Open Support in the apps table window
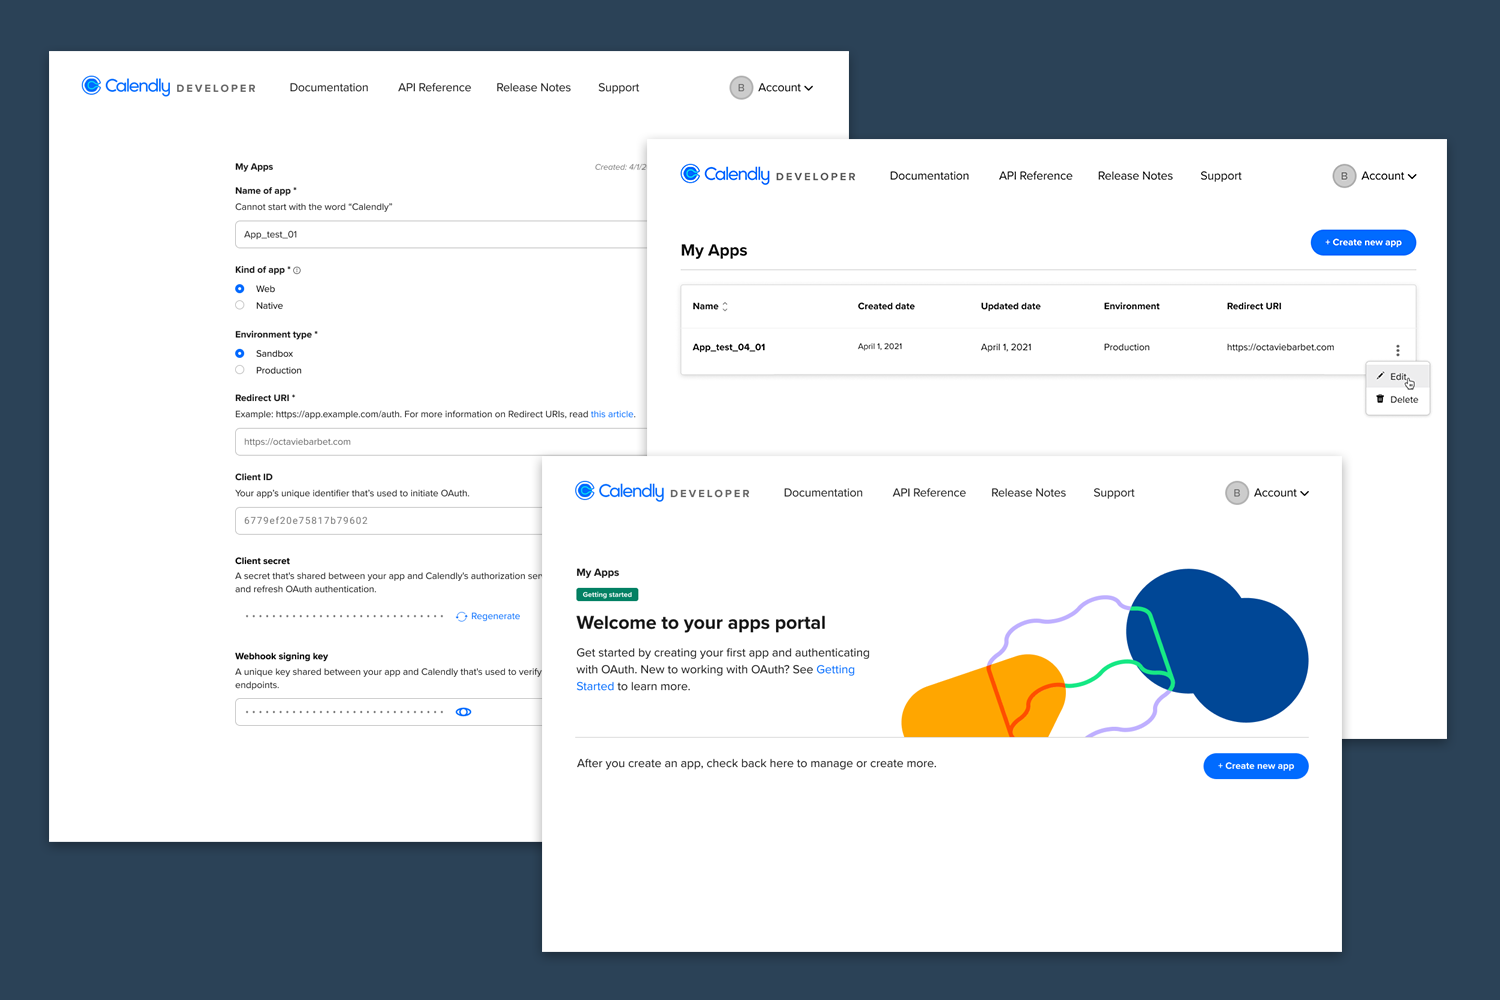Image resolution: width=1500 pixels, height=1000 pixels. (1220, 176)
